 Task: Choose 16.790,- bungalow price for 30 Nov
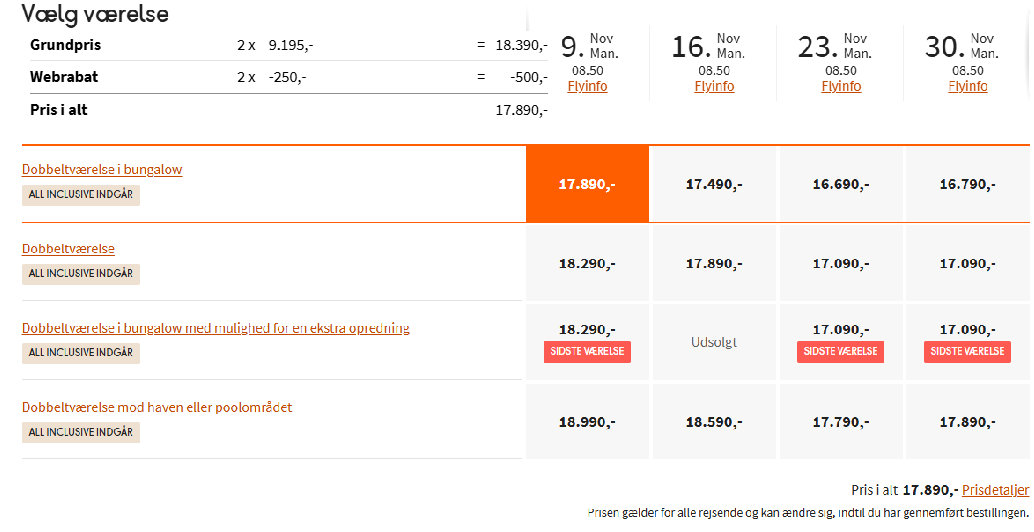pyautogui.click(x=968, y=184)
